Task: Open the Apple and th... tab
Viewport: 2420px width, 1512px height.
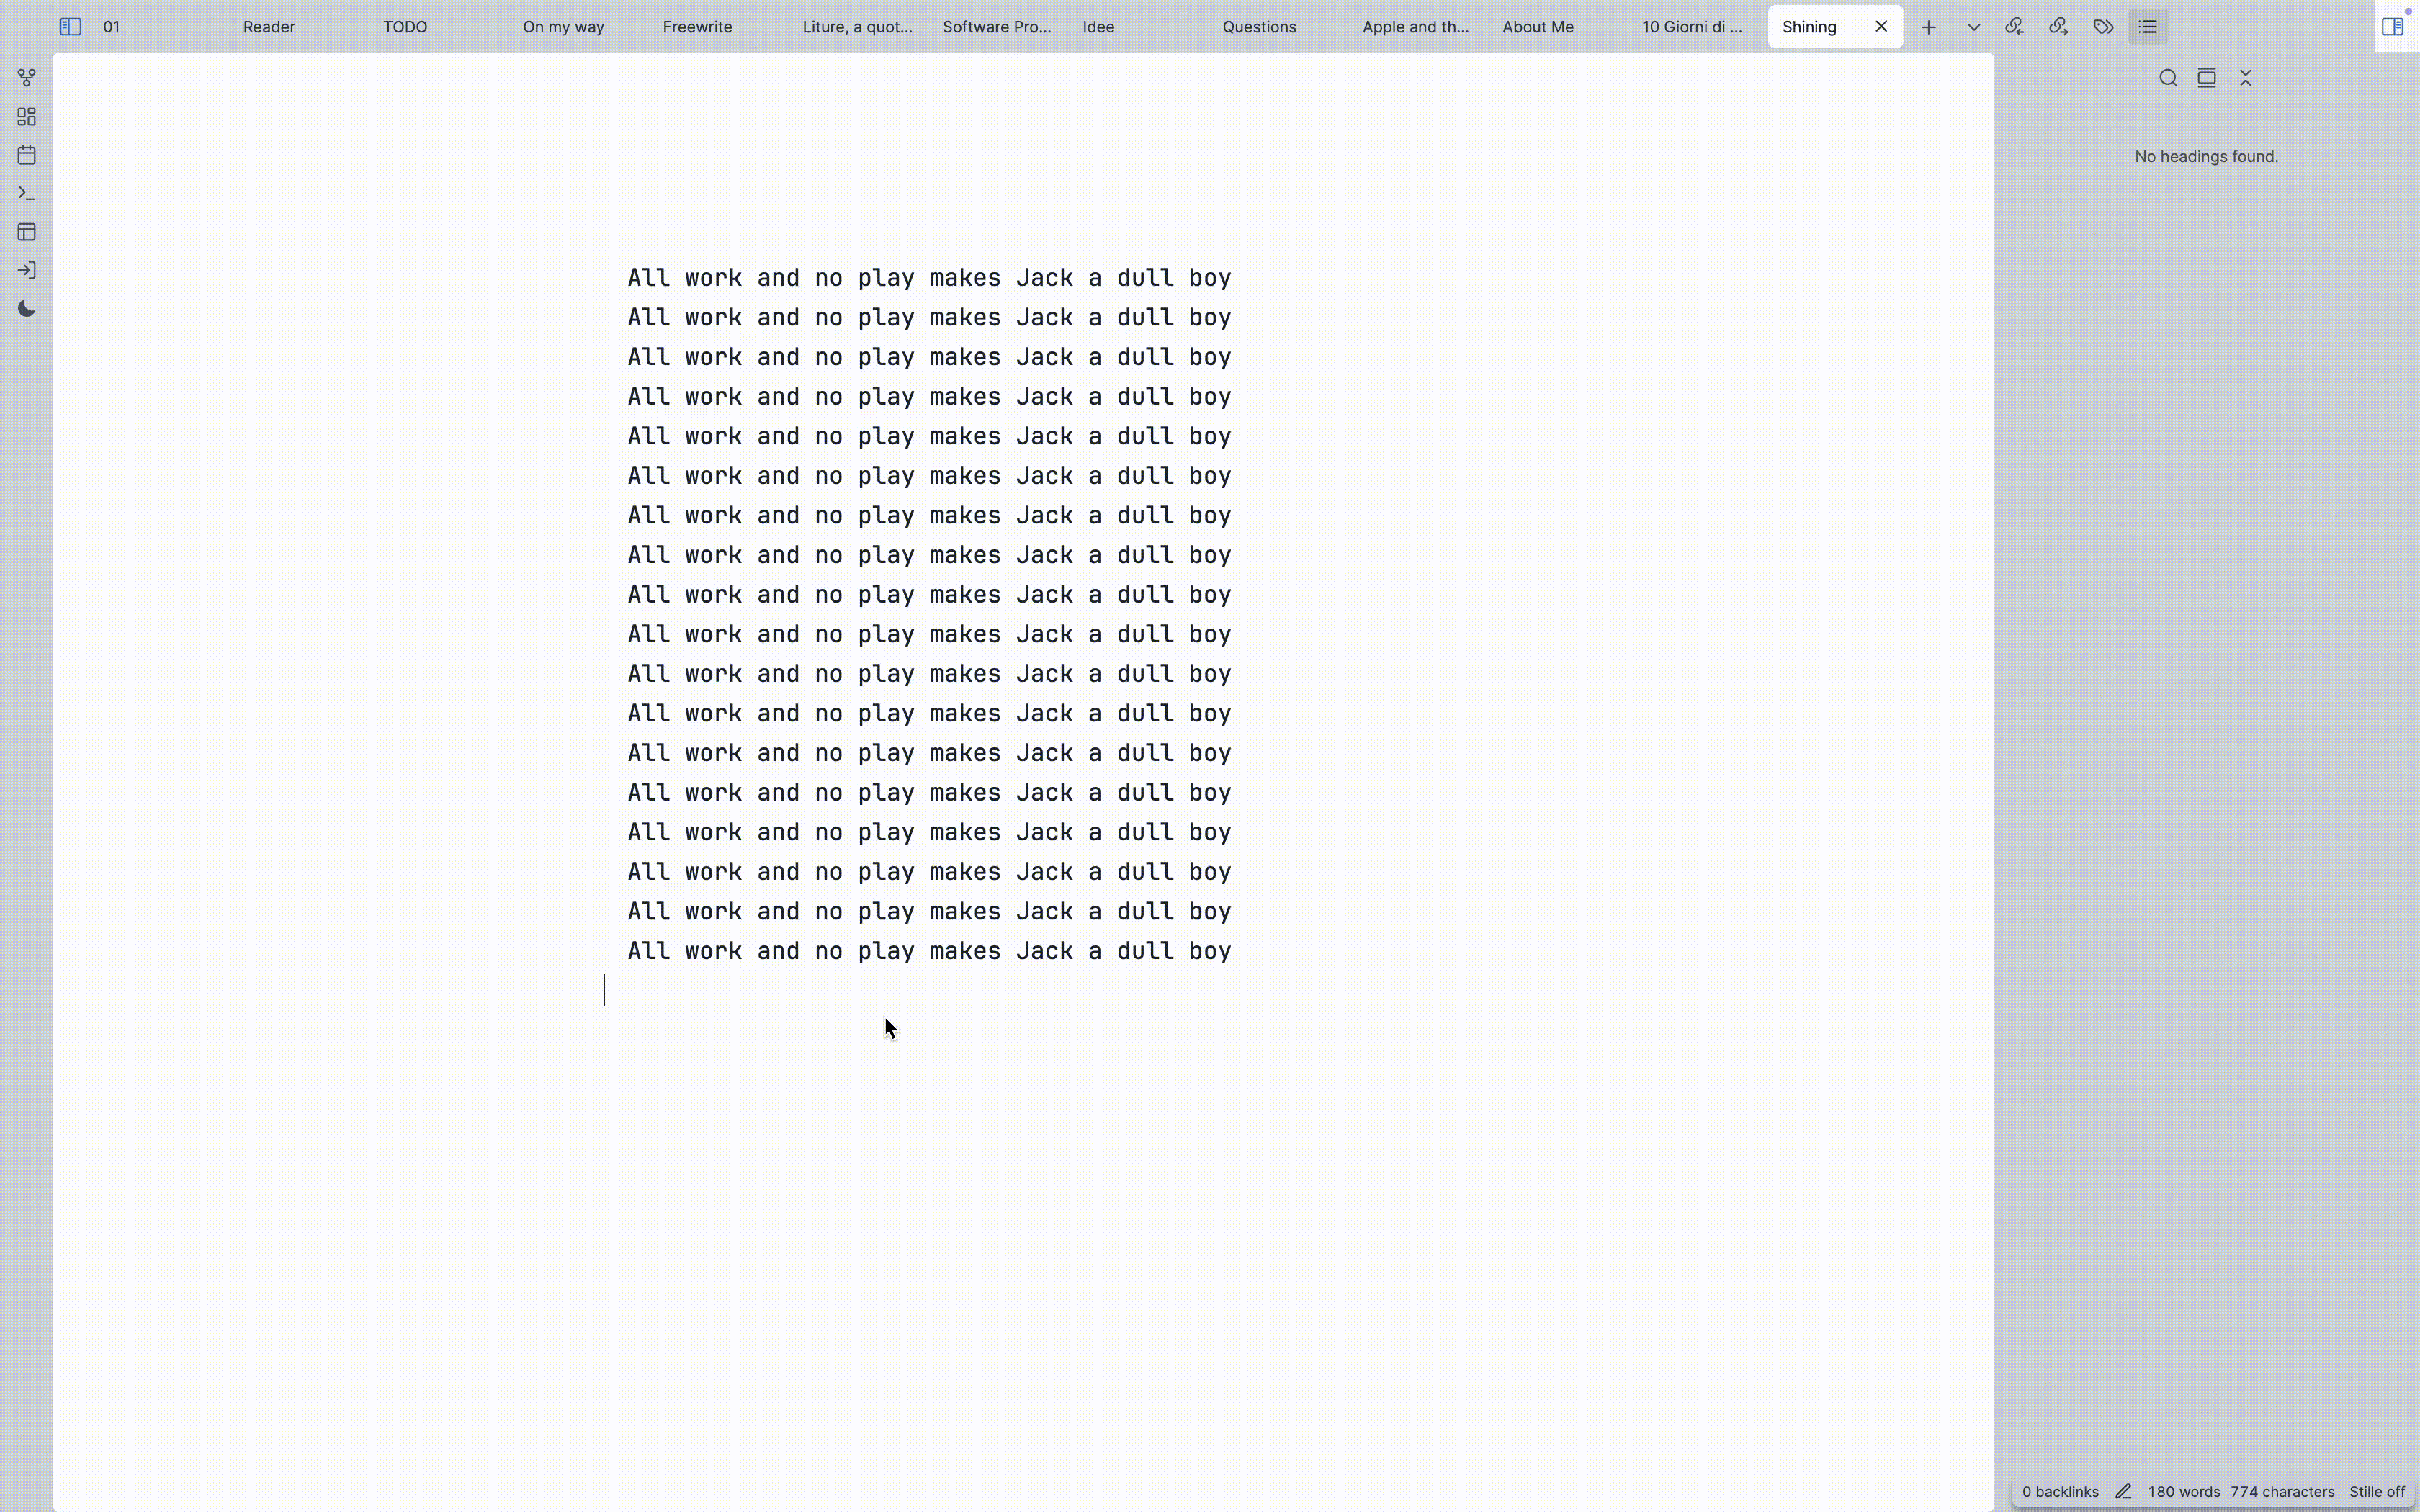Action: tap(1415, 27)
